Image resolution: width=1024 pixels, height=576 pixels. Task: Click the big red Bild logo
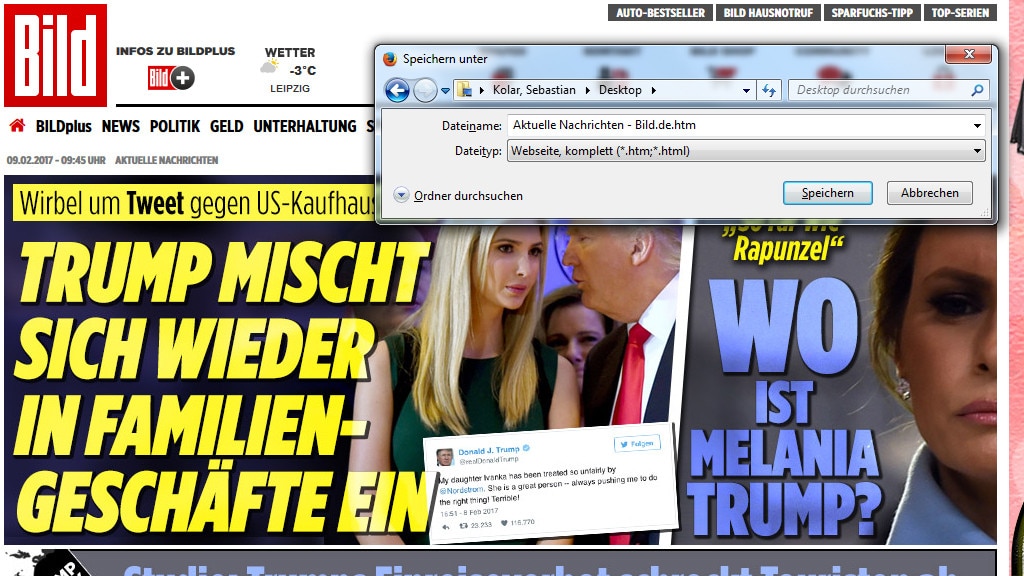(x=56, y=56)
